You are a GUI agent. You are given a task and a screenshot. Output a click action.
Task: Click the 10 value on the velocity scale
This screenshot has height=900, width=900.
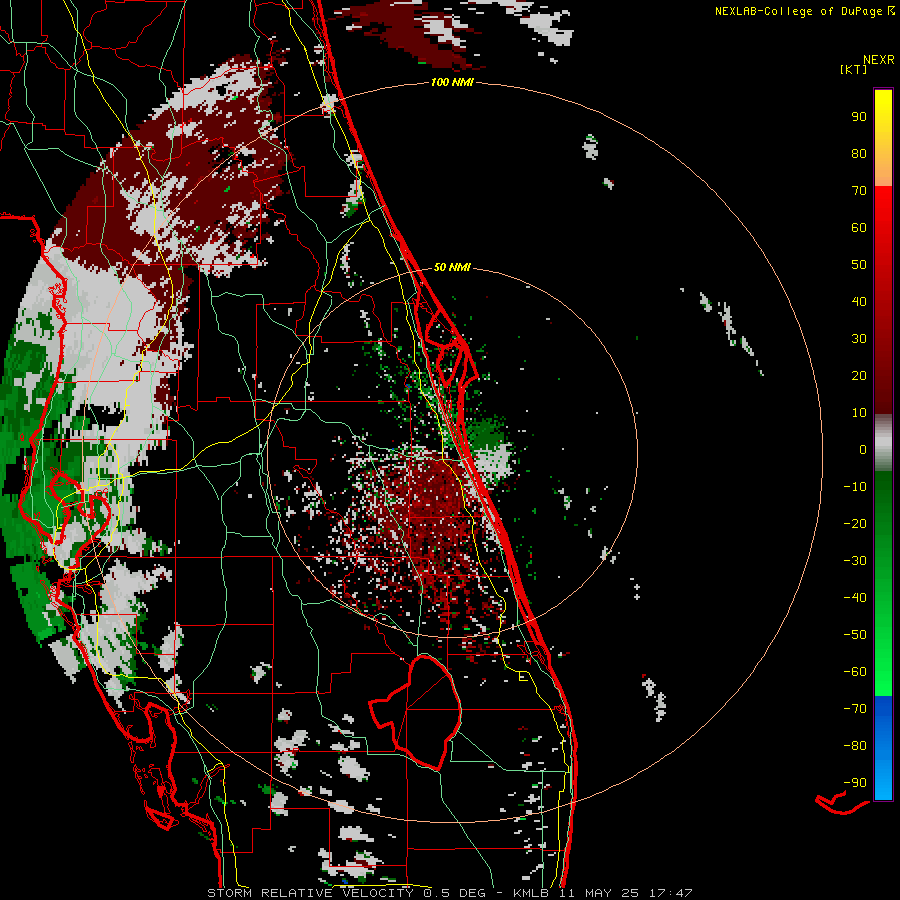(x=859, y=413)
